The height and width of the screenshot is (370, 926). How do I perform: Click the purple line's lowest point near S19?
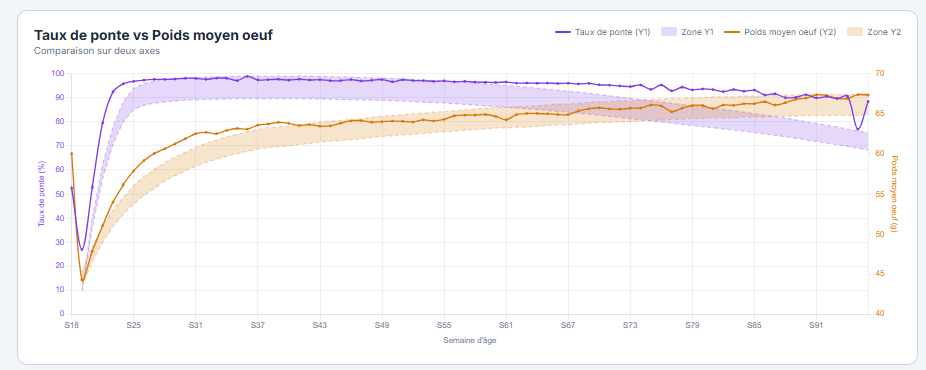82,249
